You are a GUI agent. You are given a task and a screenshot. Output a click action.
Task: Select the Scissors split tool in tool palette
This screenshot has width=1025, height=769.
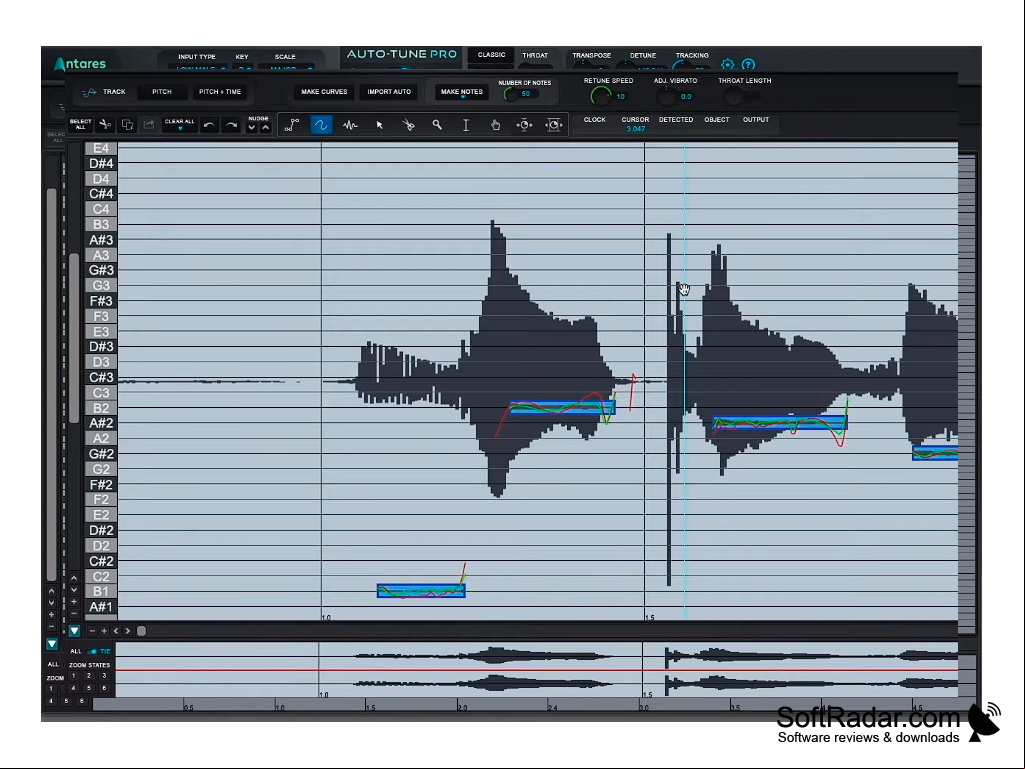408,125
